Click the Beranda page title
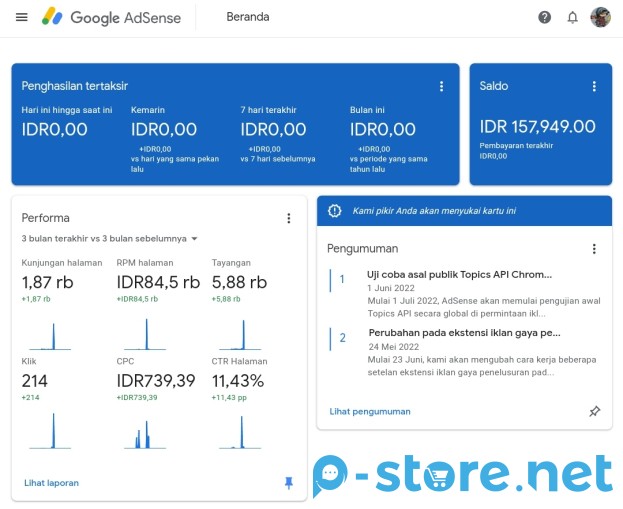 [248, 17]
